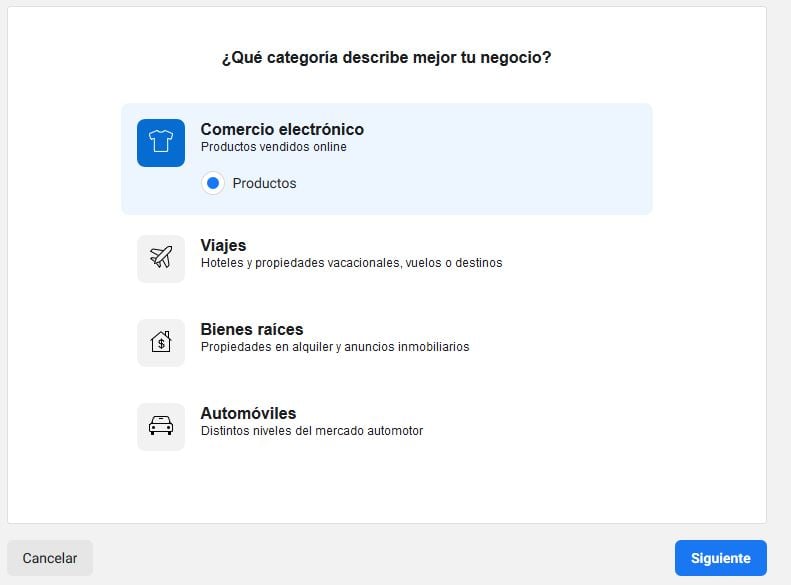Click the airplane icon for Viajes
Image resolution: width=791 pixels, height=585 pixels.
coord(161,258)
